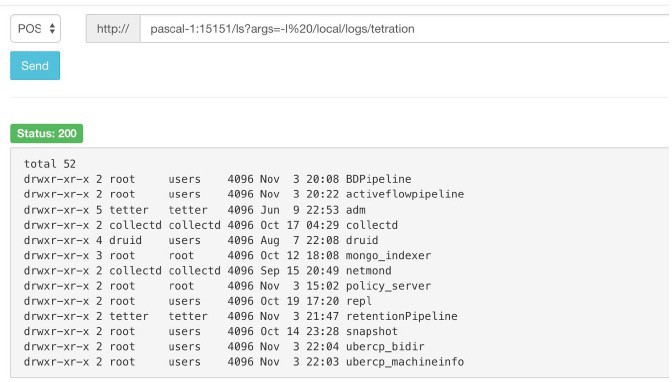Click the adm directory name in the output

[356, 210]
